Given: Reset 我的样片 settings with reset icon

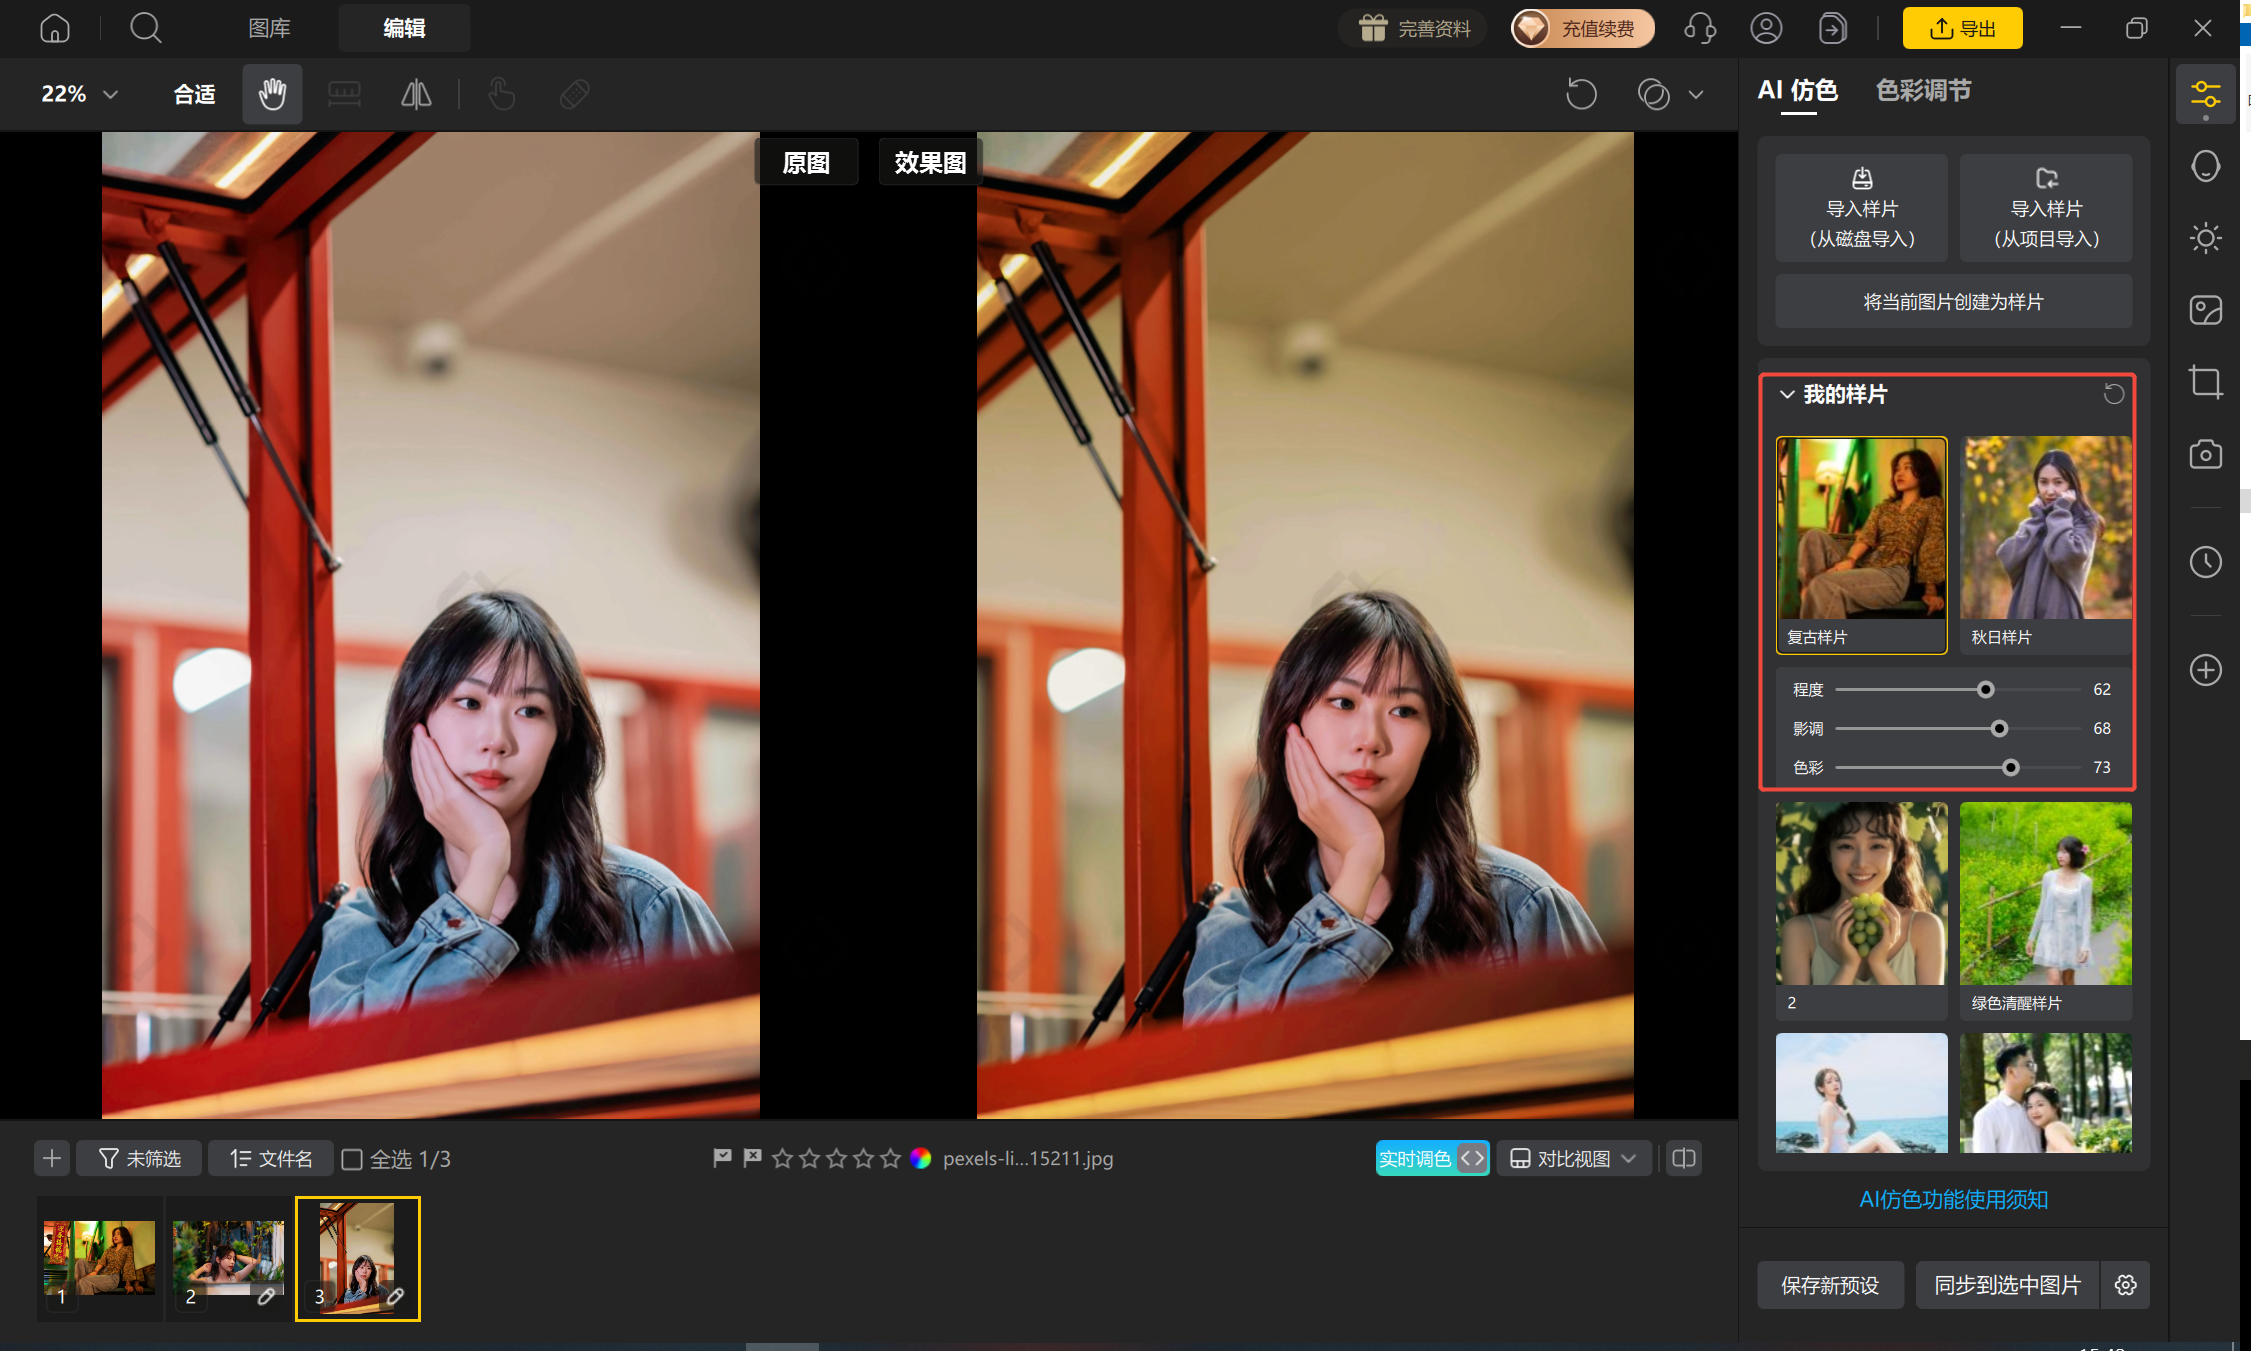Looking at the screenshot, I should [2113, 394].
